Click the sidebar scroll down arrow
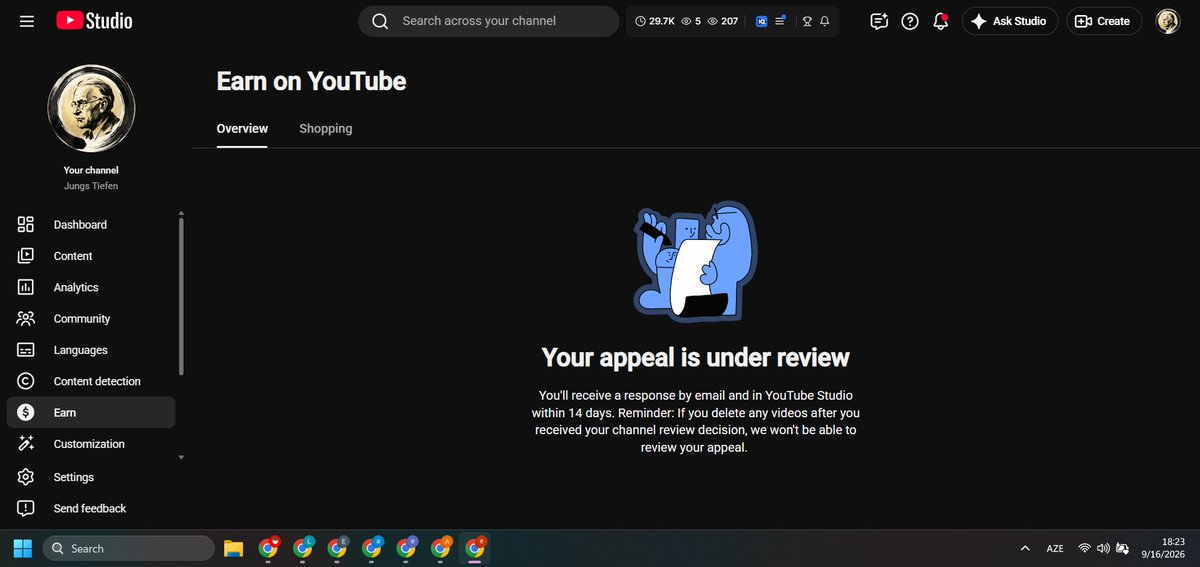 click(x=181, y=457)
